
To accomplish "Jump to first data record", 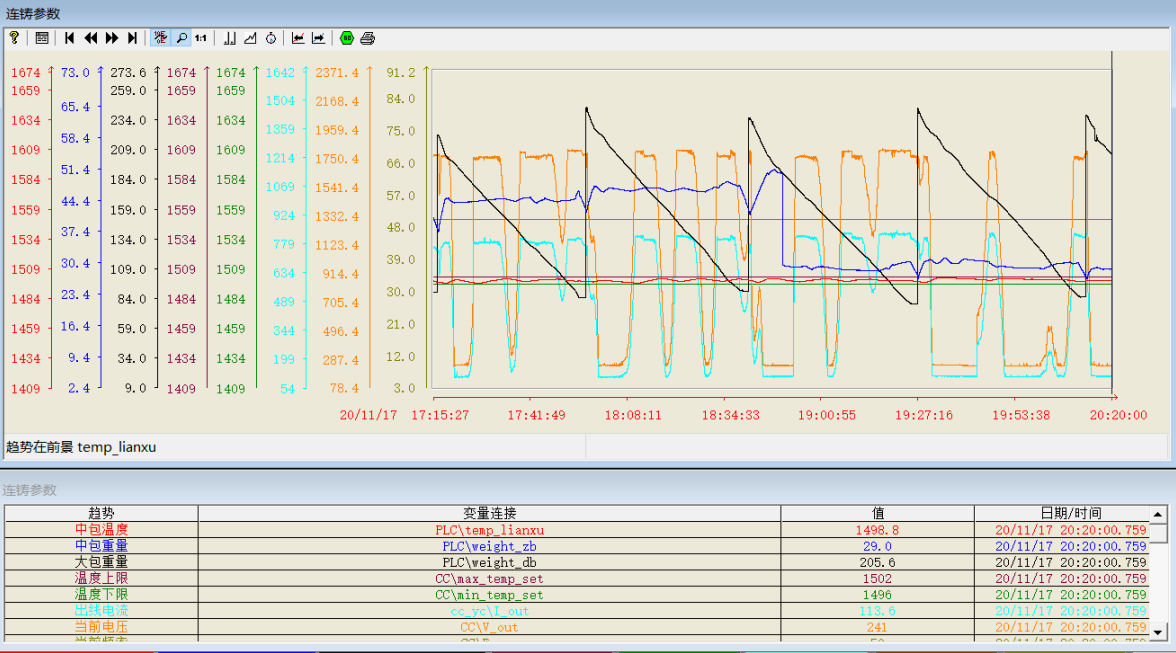I will 70,37.
